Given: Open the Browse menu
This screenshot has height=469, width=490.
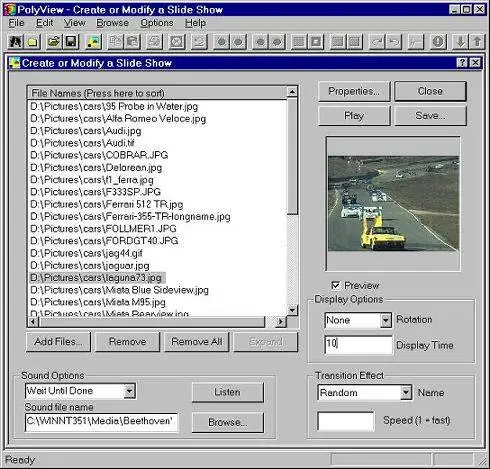Looking at the screenshot, I should (112, 23).
